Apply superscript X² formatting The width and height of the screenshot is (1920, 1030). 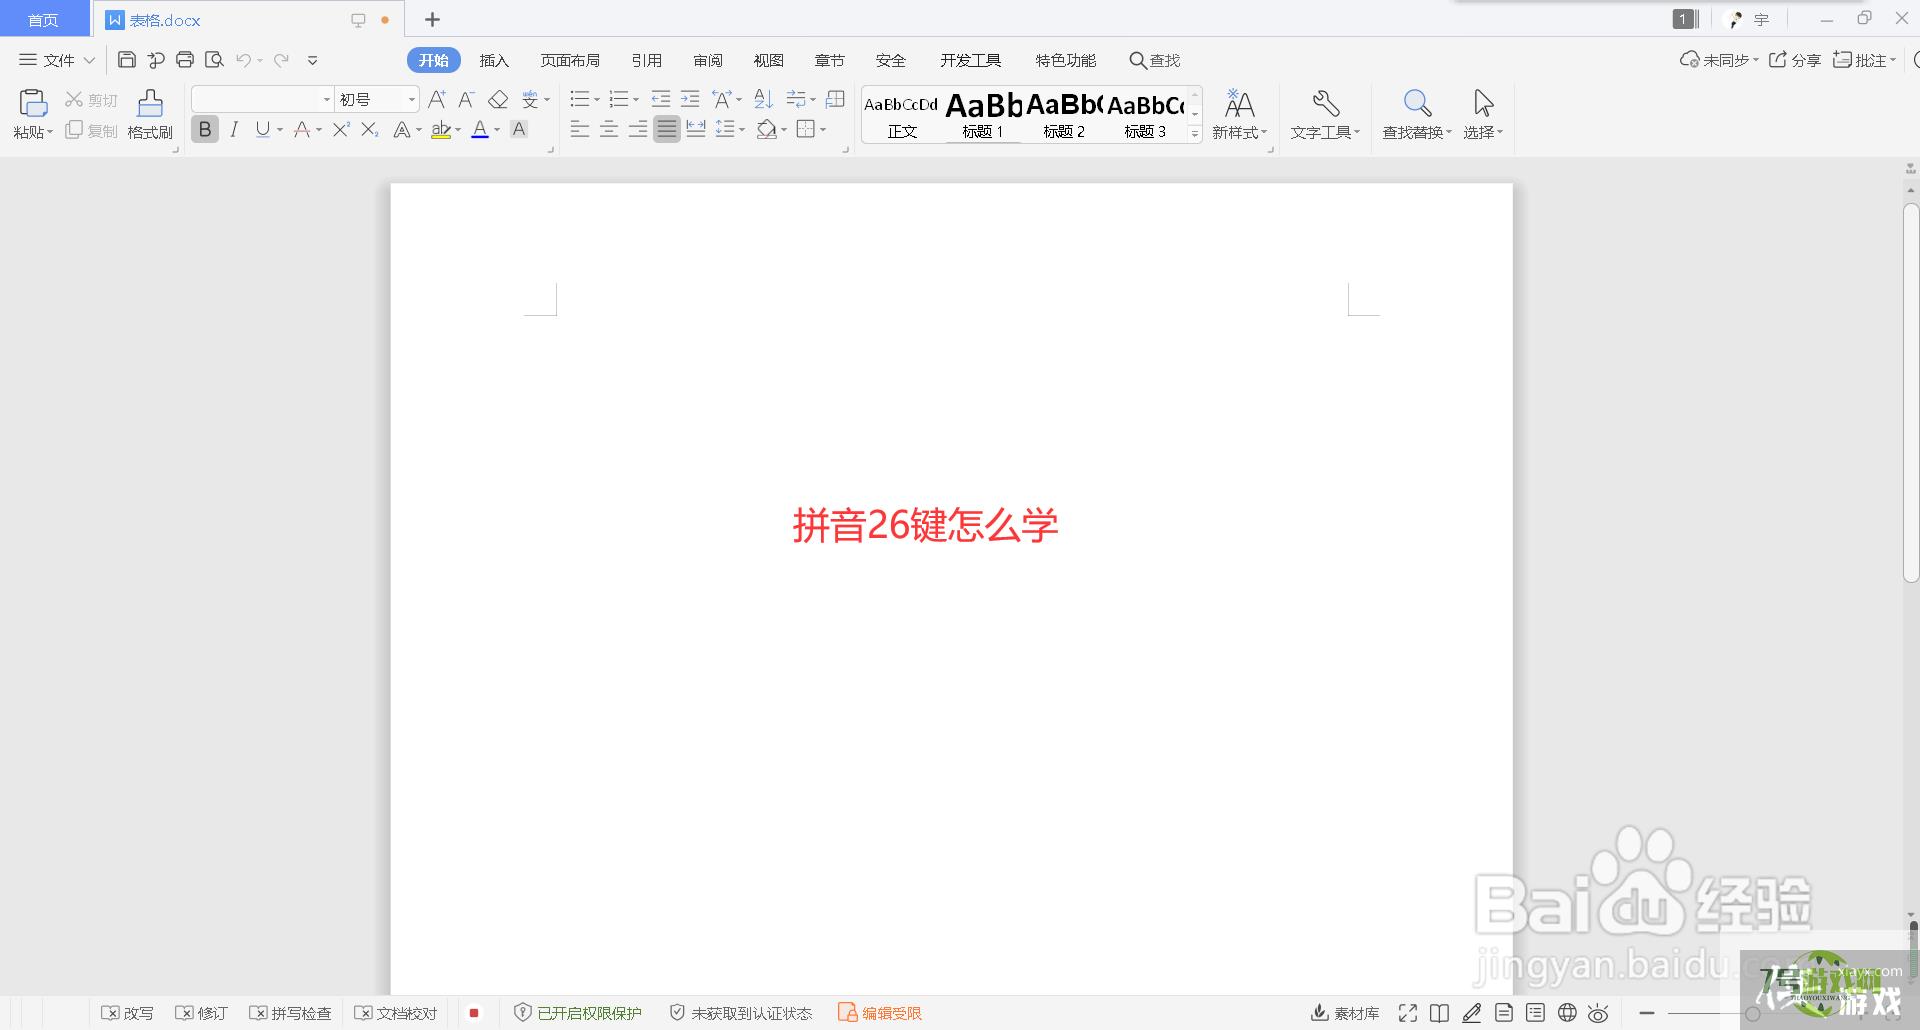click(x=341, y=129)
